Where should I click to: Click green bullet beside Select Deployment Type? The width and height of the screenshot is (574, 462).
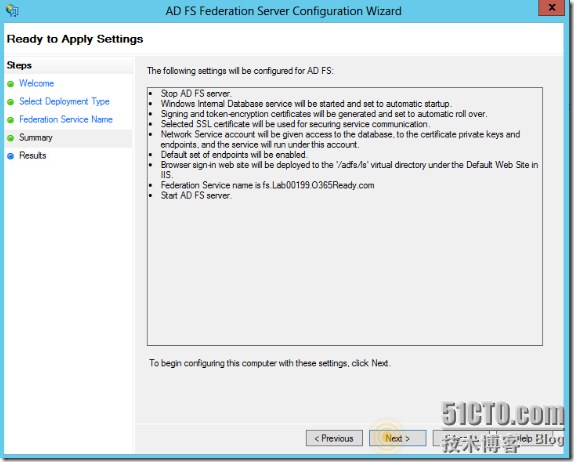click(x=11, y=102)
